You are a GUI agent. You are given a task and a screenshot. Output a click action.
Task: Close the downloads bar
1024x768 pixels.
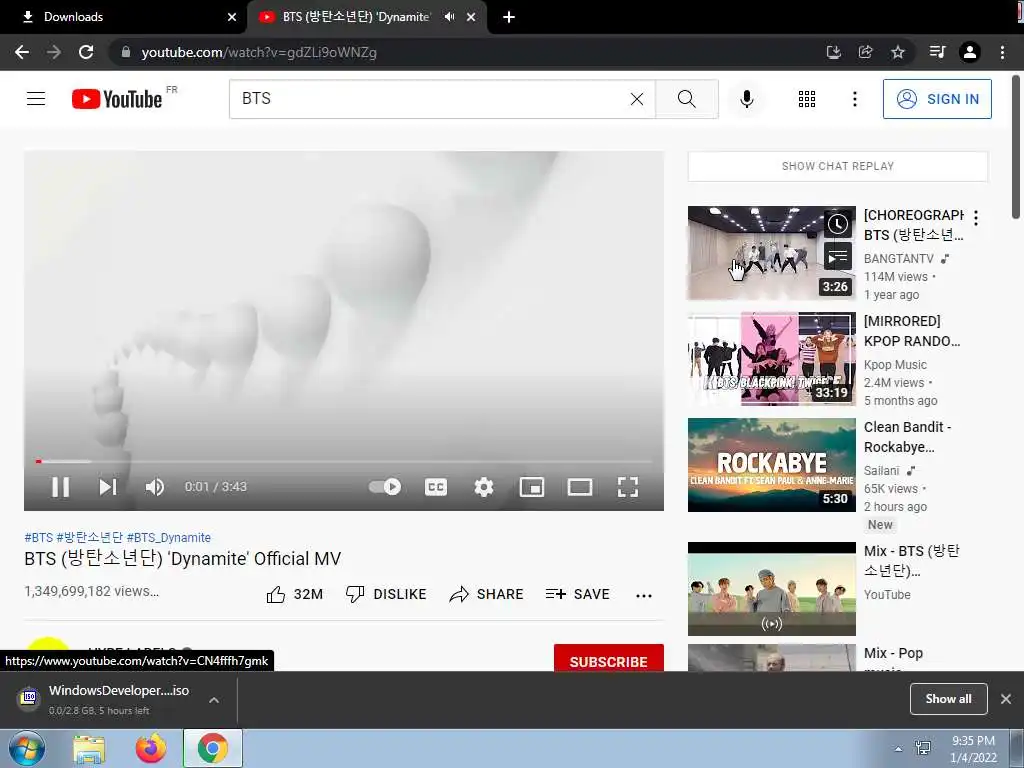[1006, 699]
